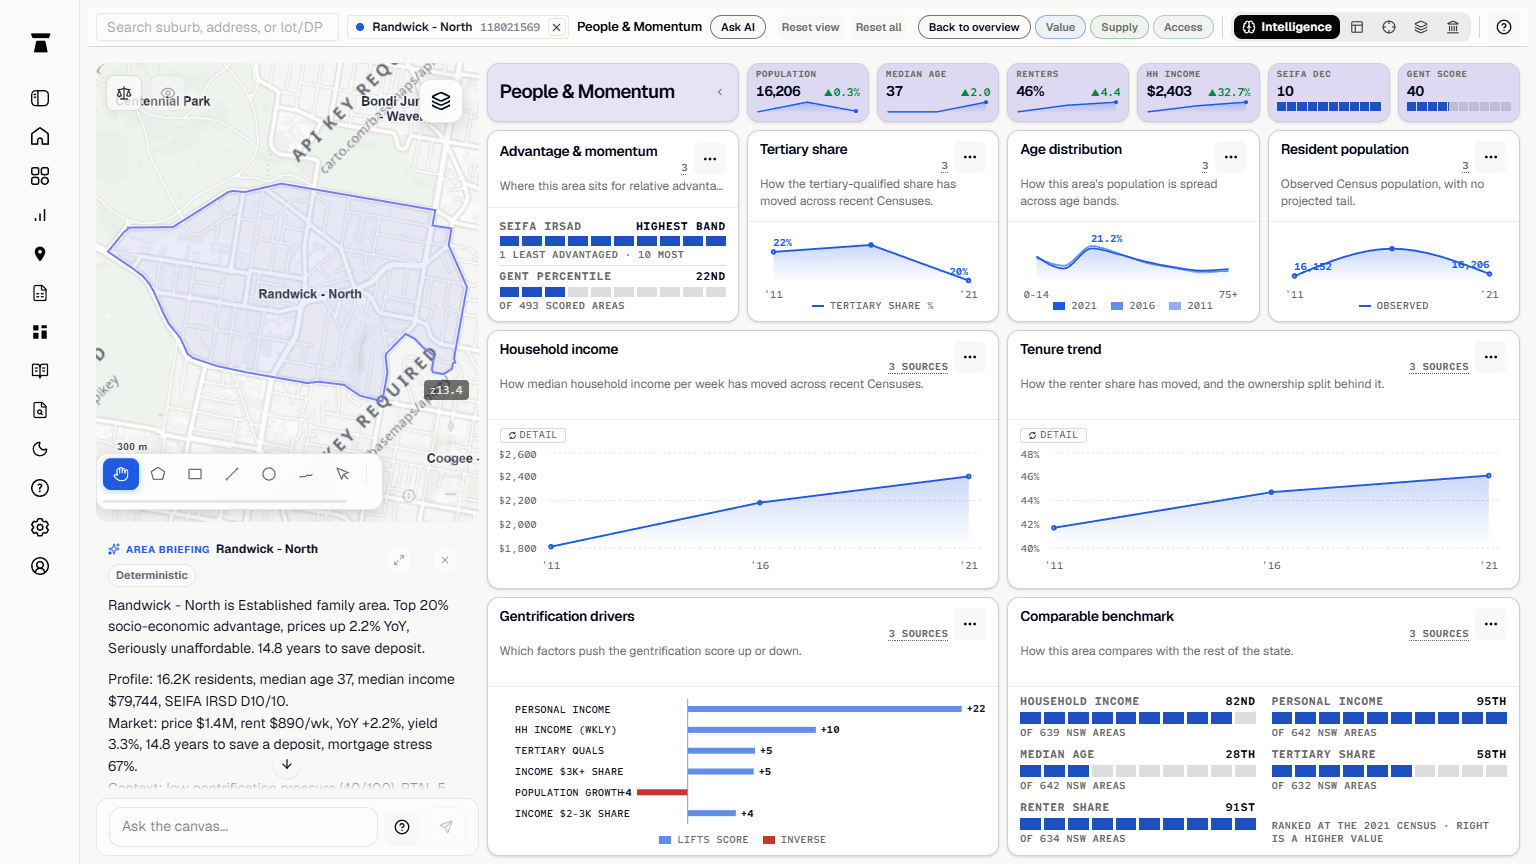
Task: Toggle the Supply filter pill
Action: (1119, 27)
